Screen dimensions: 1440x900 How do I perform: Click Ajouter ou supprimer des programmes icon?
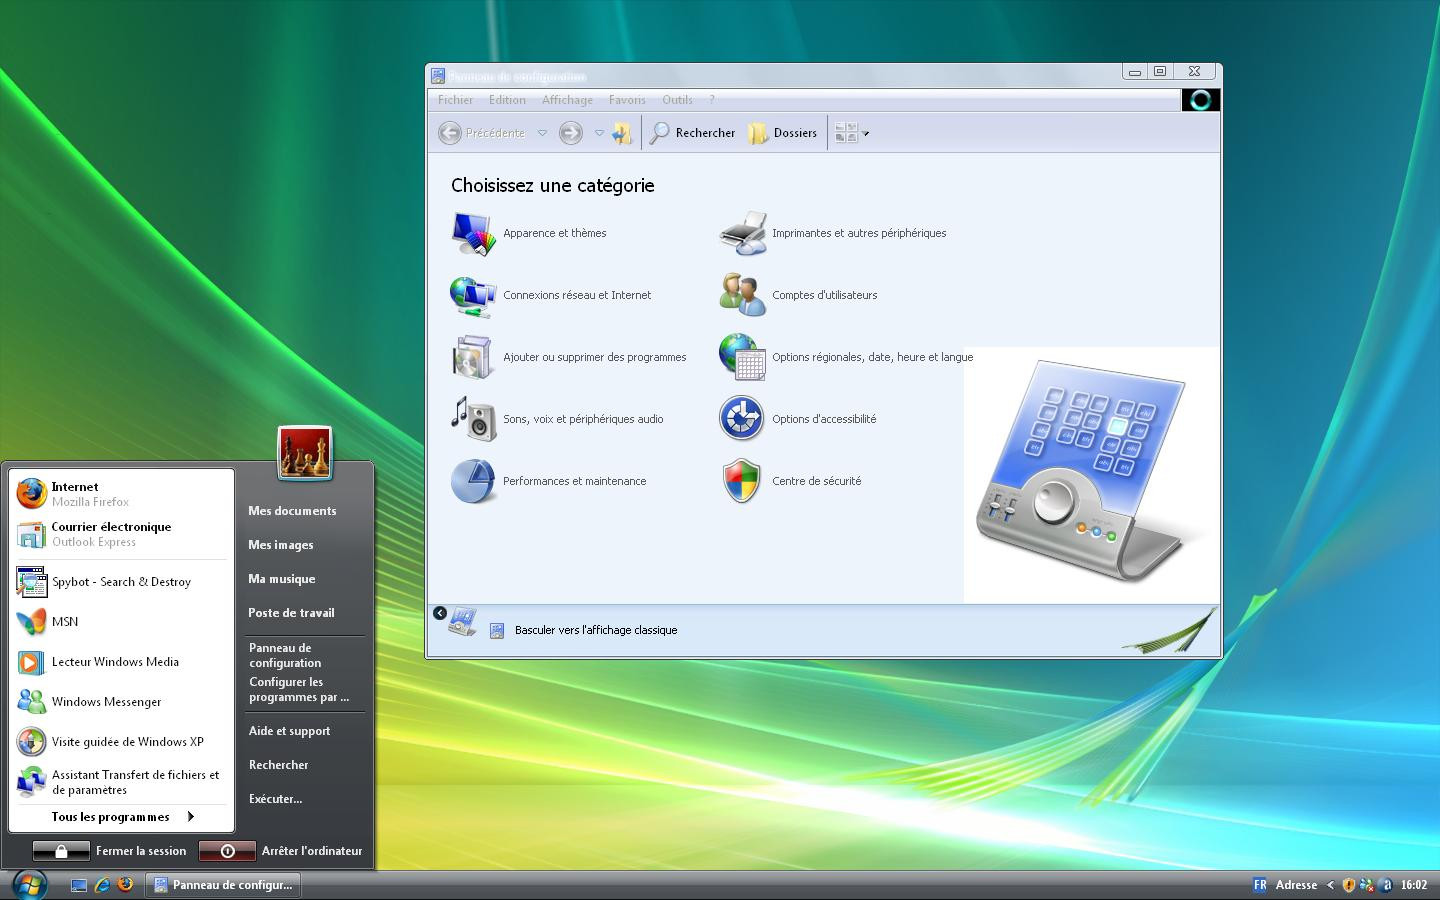click(x=473, y=358)
